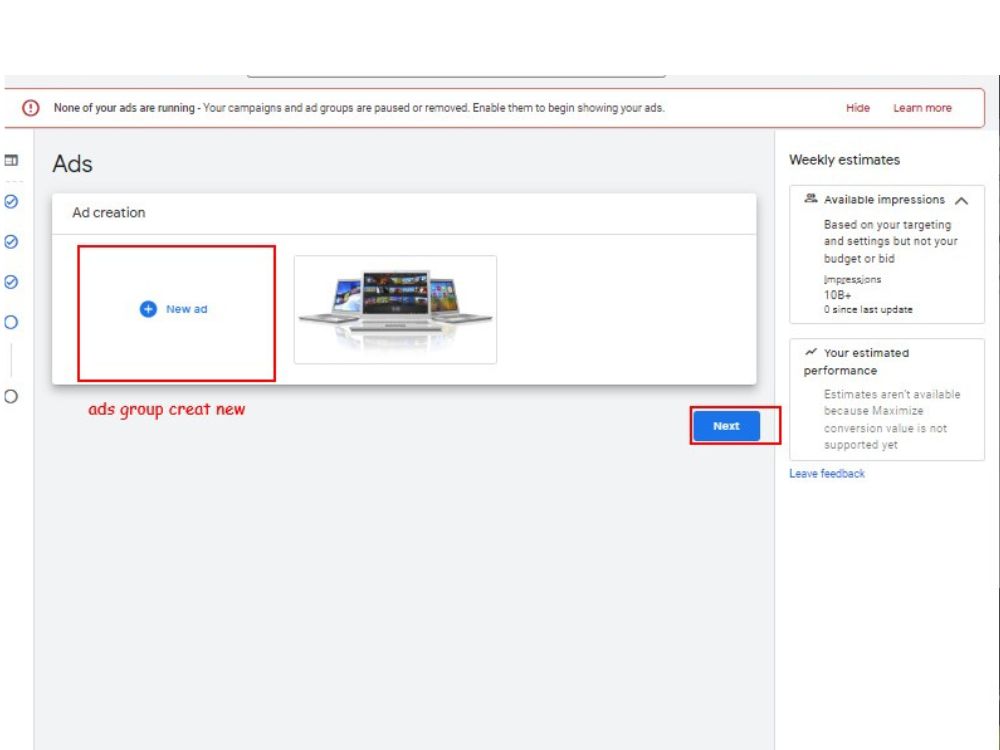Collapse the Available impressions section
Viewport: 1000px width, 750px height.
(962, 200)
